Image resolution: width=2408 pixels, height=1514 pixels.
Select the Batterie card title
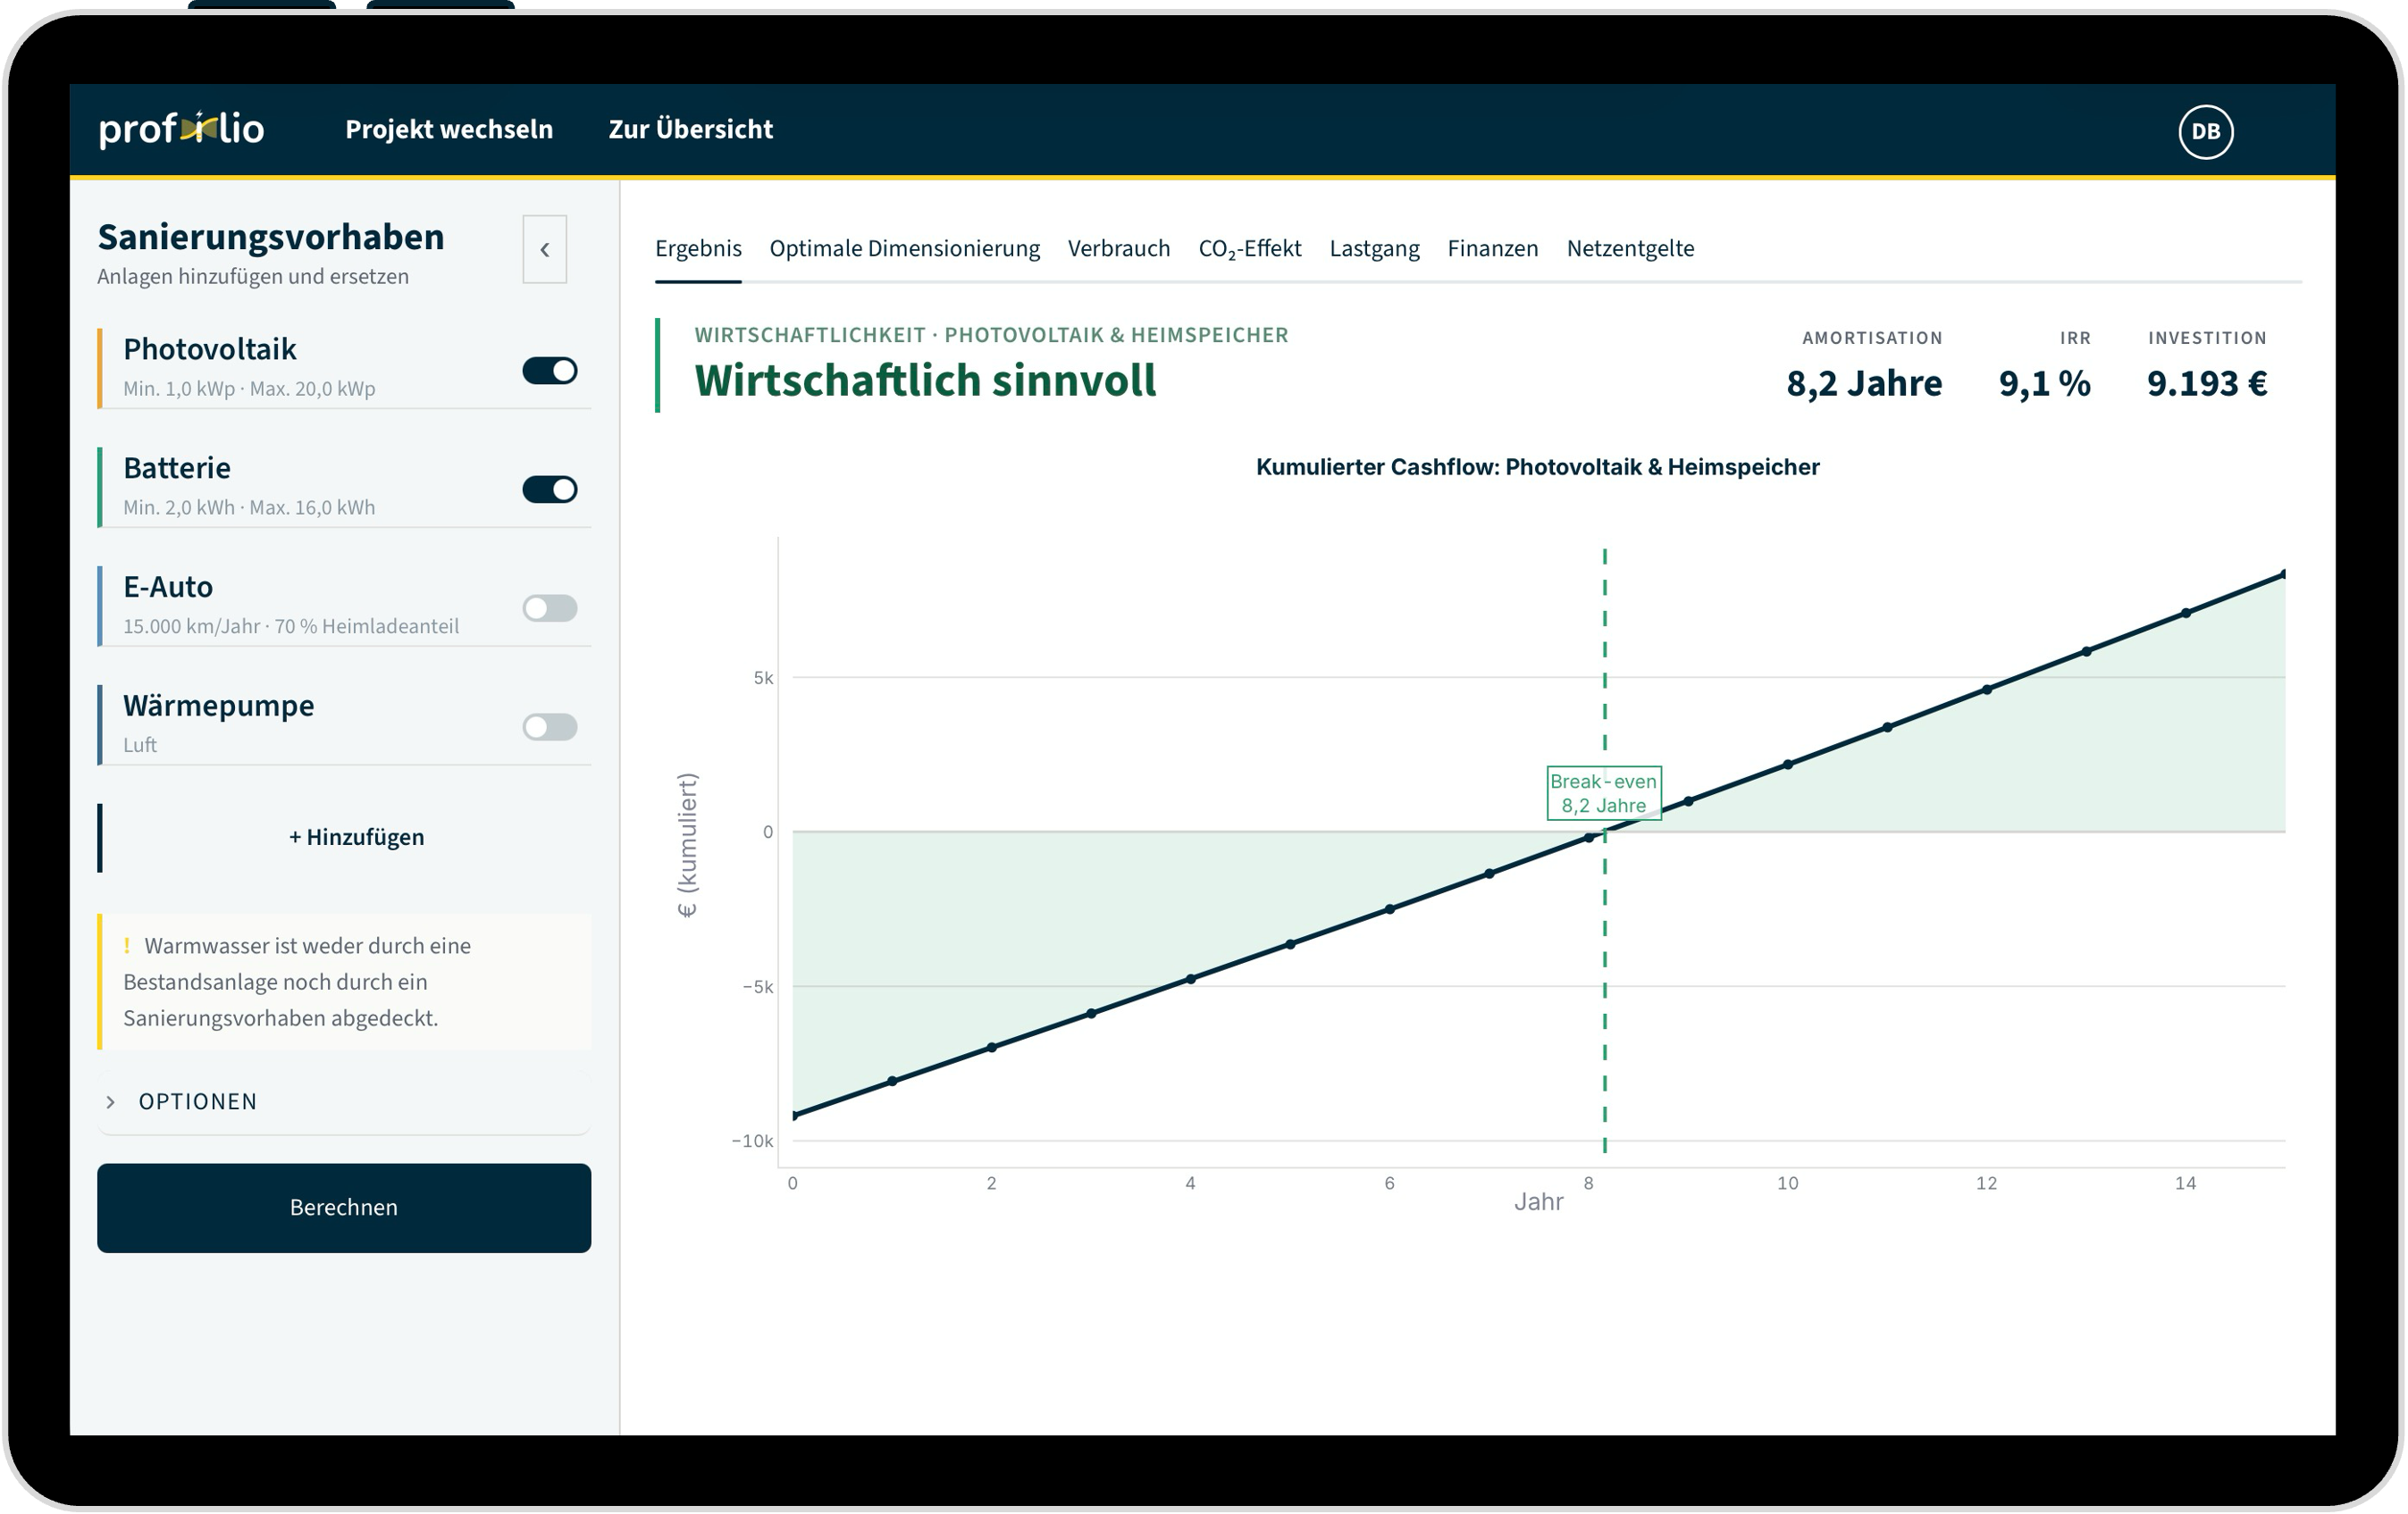tap(177, 468)
